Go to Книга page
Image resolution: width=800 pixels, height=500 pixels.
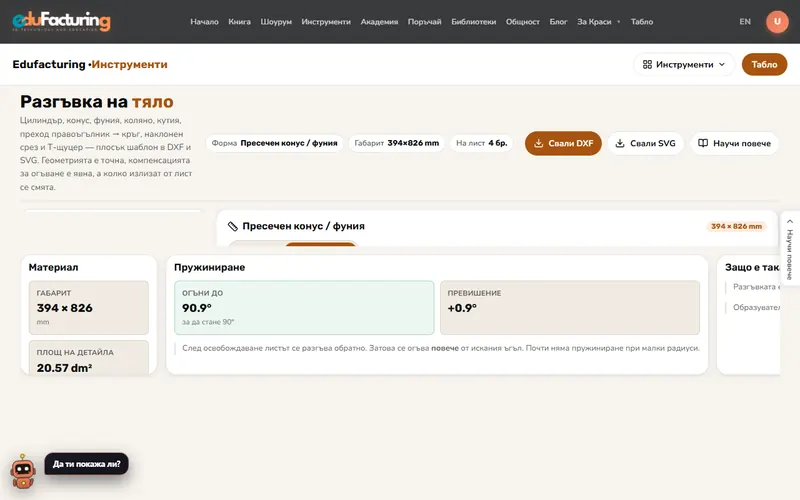[239, 22]
